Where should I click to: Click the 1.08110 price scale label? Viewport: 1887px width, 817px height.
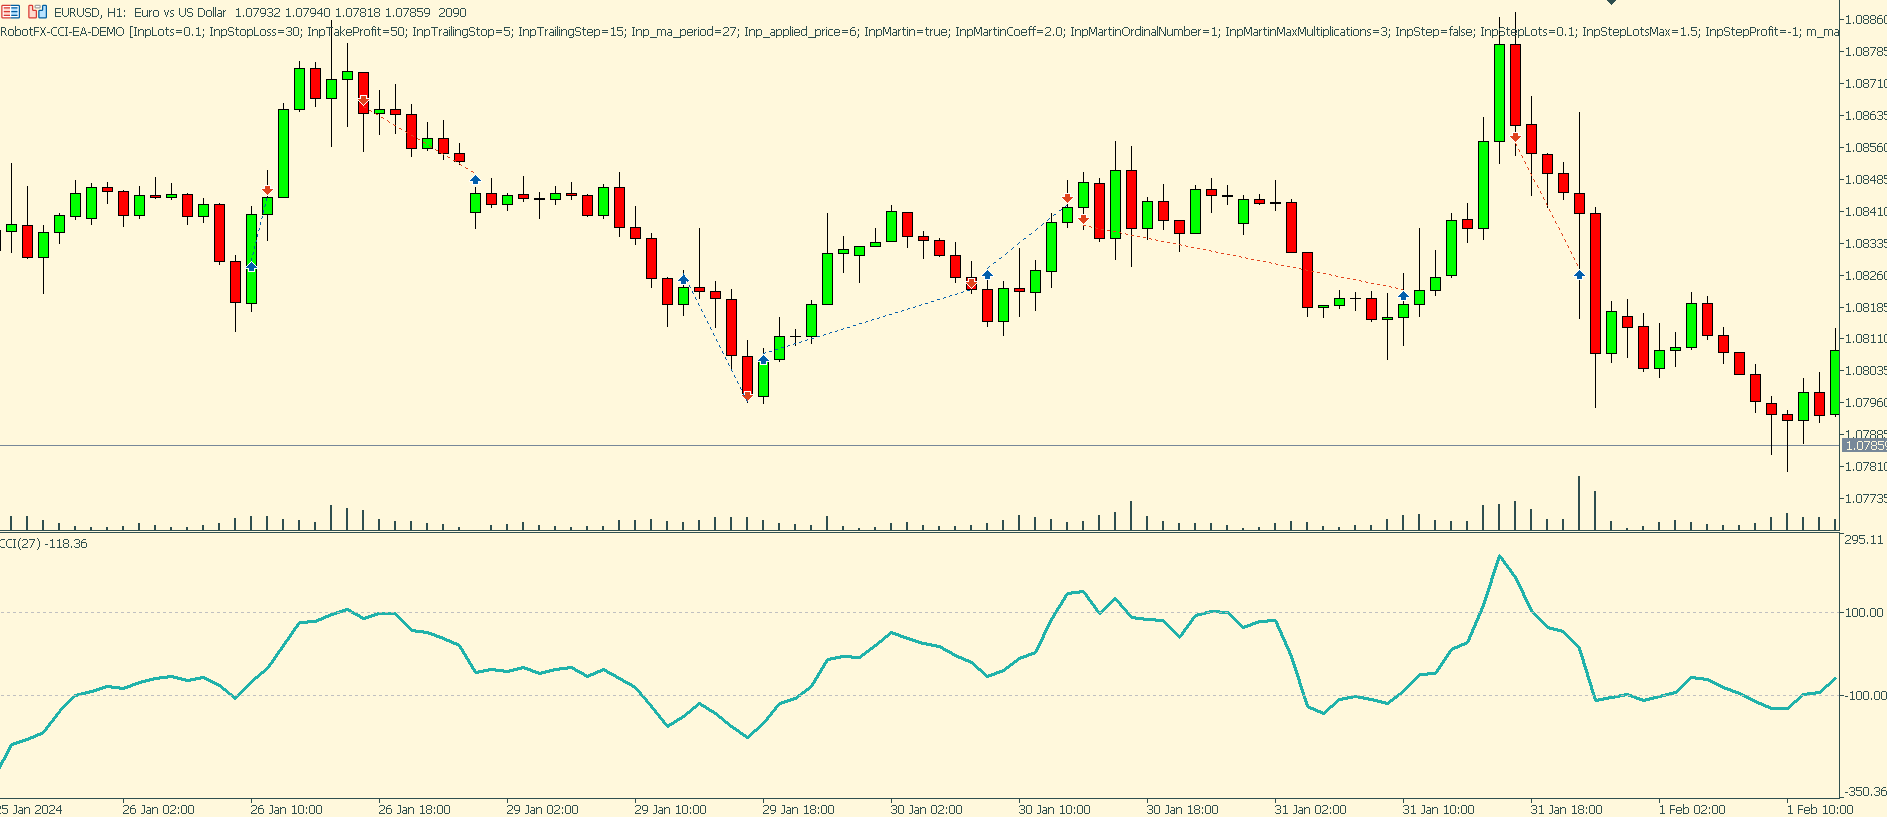(1864, 339)
